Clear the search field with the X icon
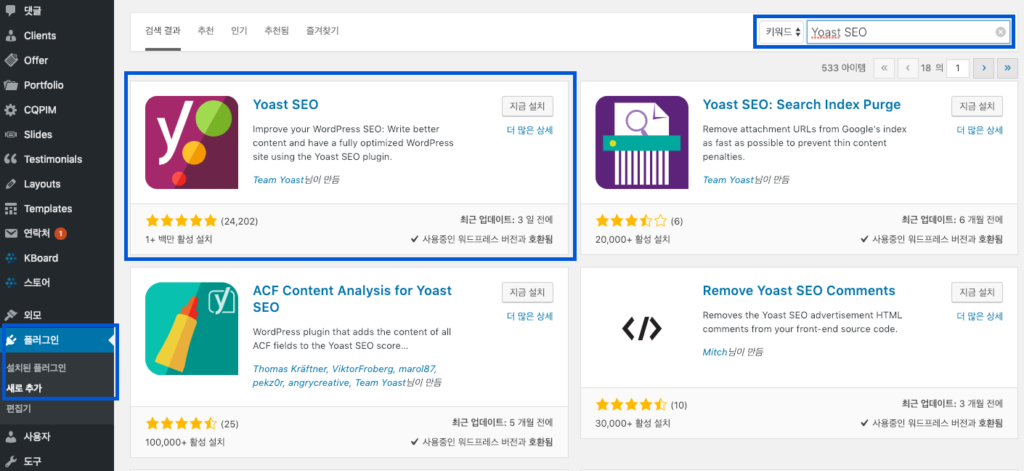The width and height of the screenshot is (1024, 471). [1000, 31]
